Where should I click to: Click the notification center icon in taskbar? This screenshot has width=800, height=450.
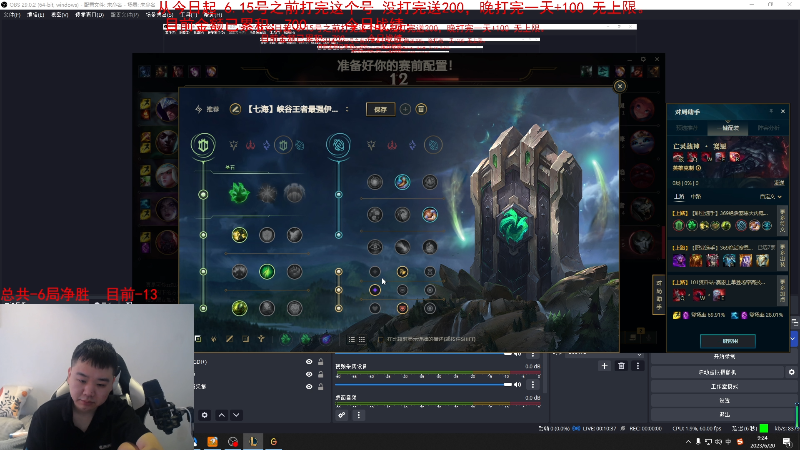[x=787, y=441]
